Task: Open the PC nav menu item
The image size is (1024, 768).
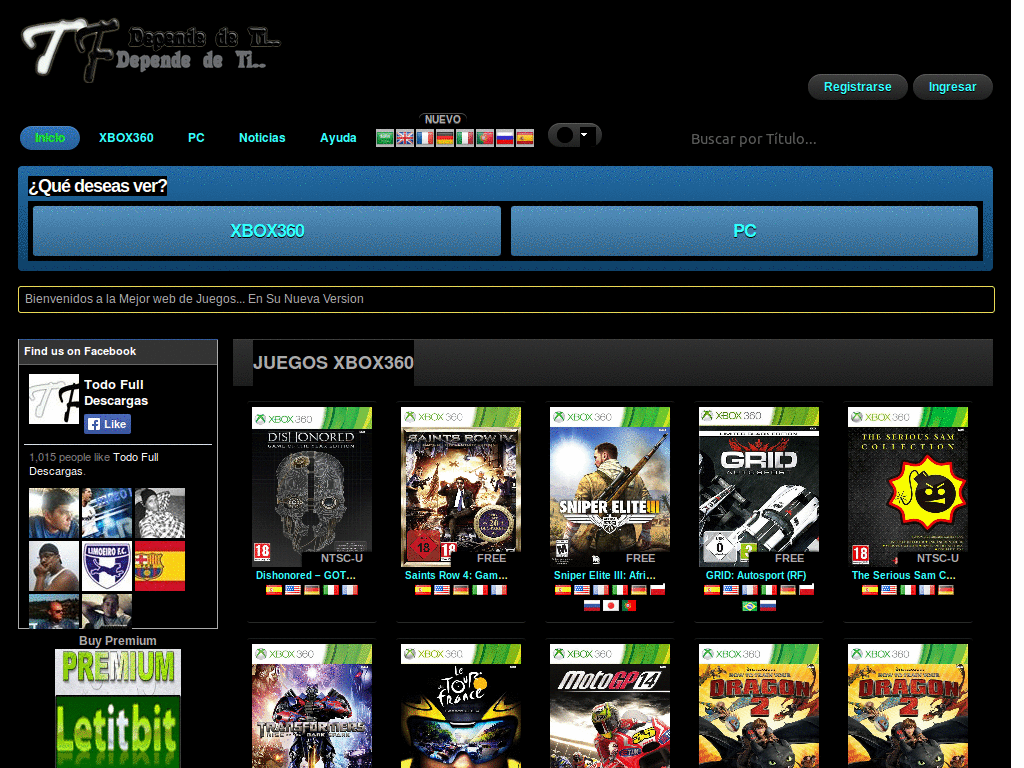Action: coord(196,138)
